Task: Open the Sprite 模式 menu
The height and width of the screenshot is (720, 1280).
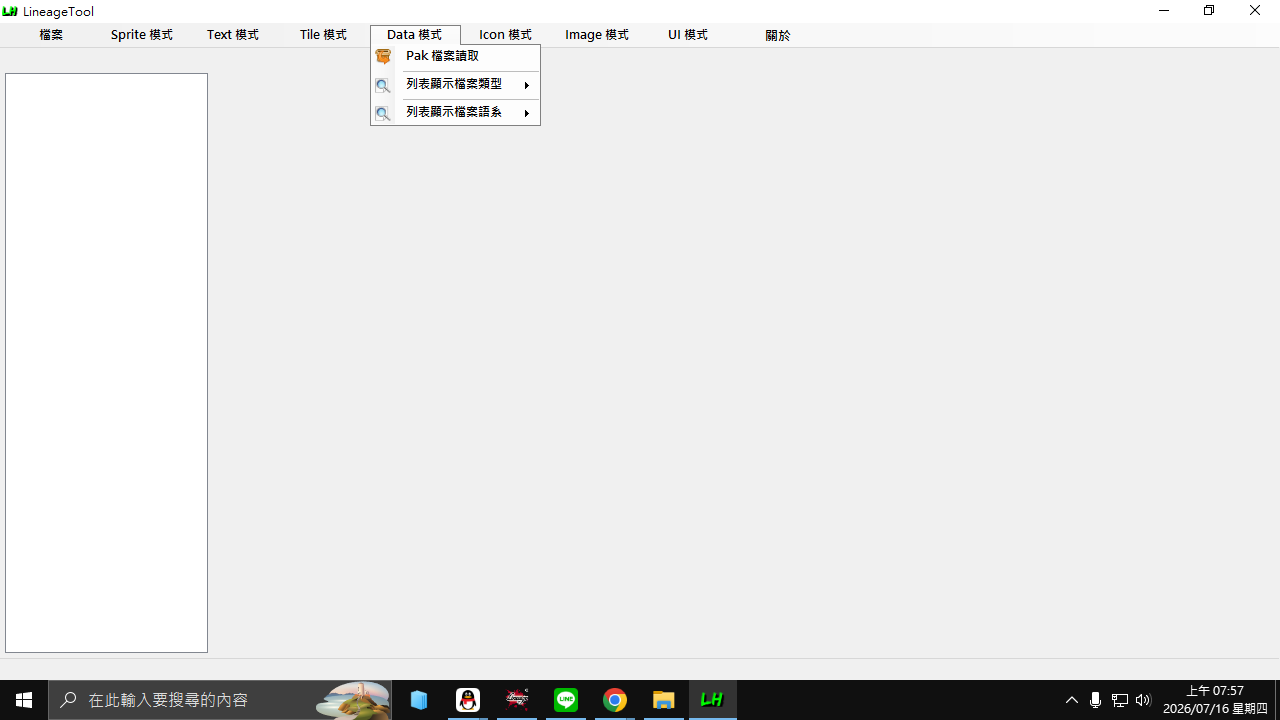Action: point(142,35)
